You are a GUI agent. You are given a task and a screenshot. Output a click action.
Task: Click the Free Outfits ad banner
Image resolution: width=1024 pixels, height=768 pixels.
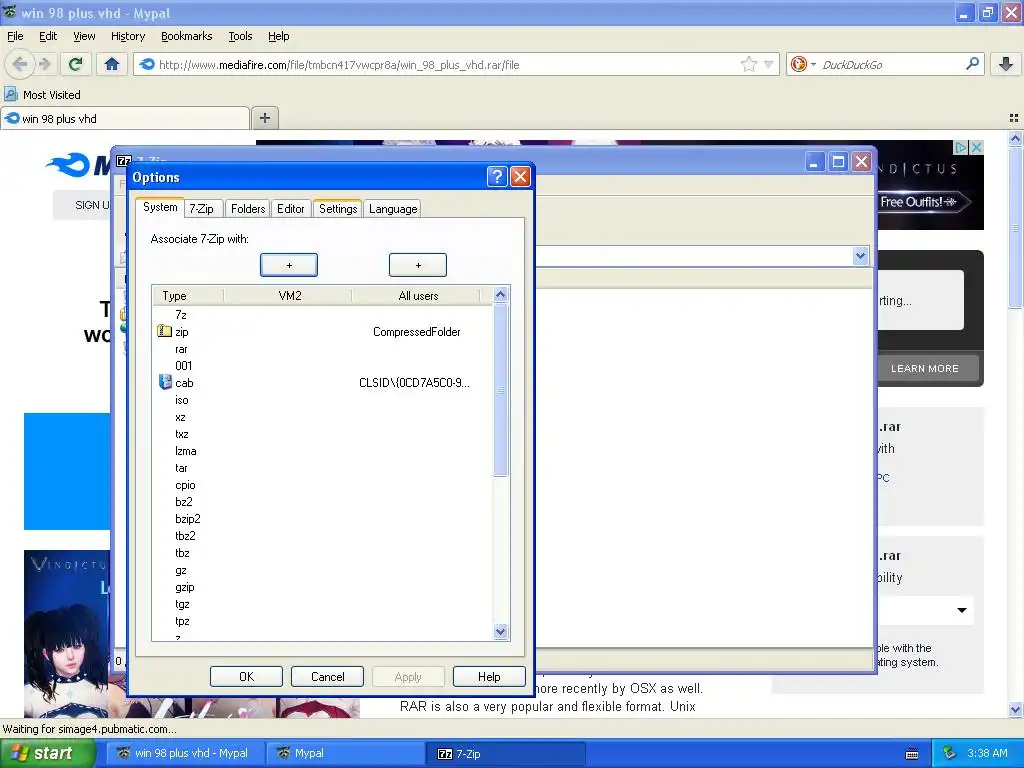pos(923,202)
